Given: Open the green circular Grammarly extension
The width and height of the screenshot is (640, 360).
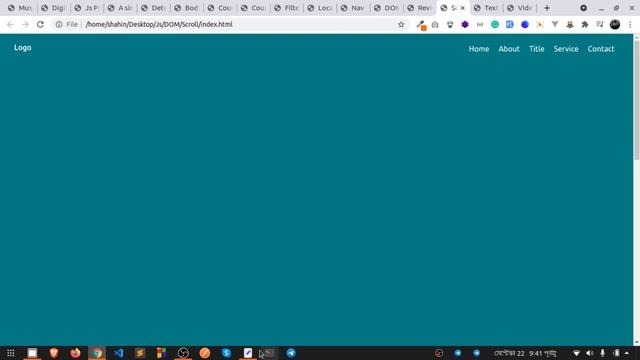Looking at the screenshot, I should [x=495, y=24].
